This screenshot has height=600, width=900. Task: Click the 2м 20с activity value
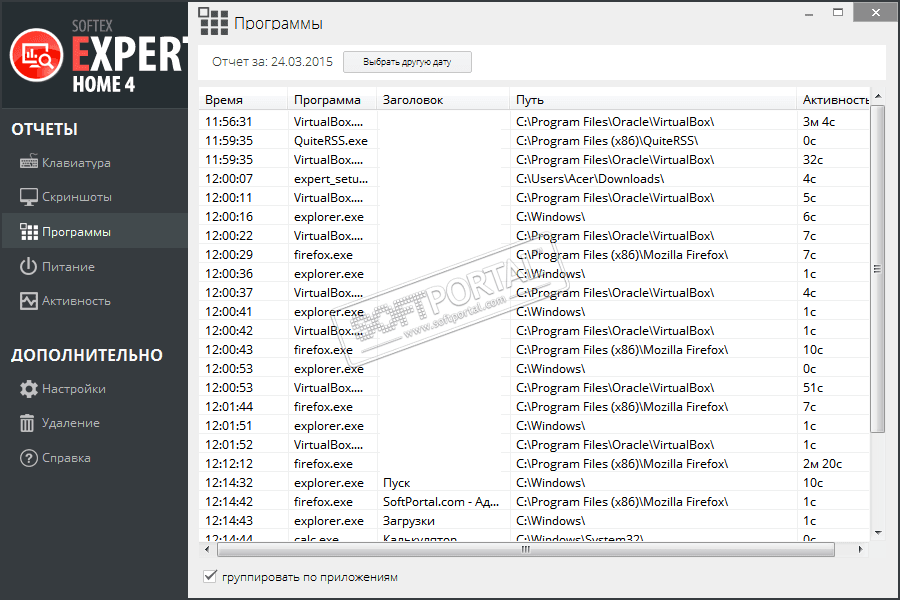(x=822, y=463)
